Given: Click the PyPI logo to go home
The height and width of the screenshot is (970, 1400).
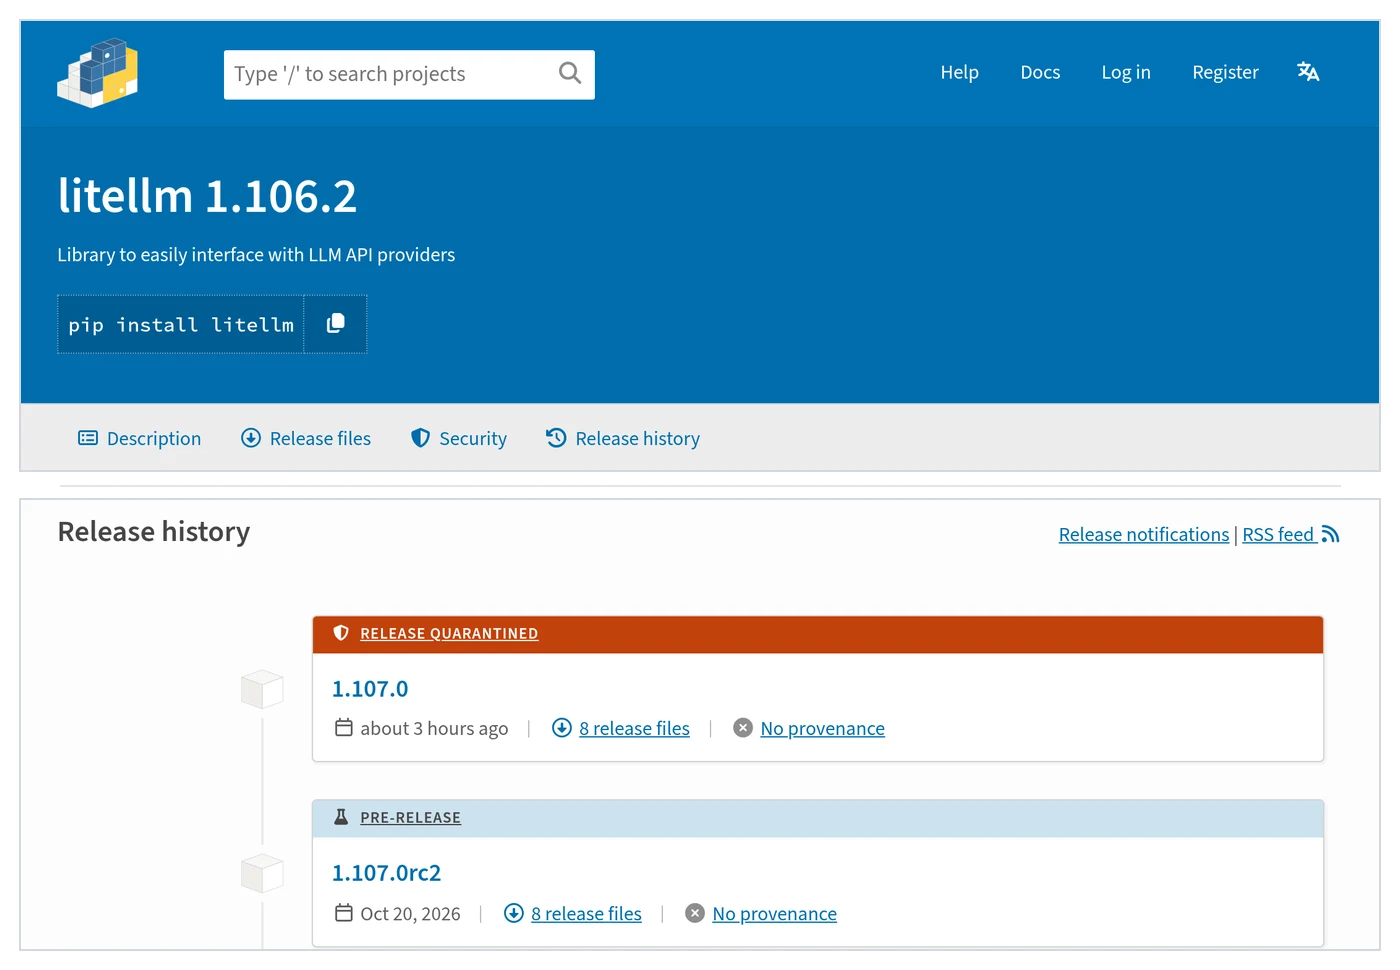Looking at the screenshot, I should 98,73.
